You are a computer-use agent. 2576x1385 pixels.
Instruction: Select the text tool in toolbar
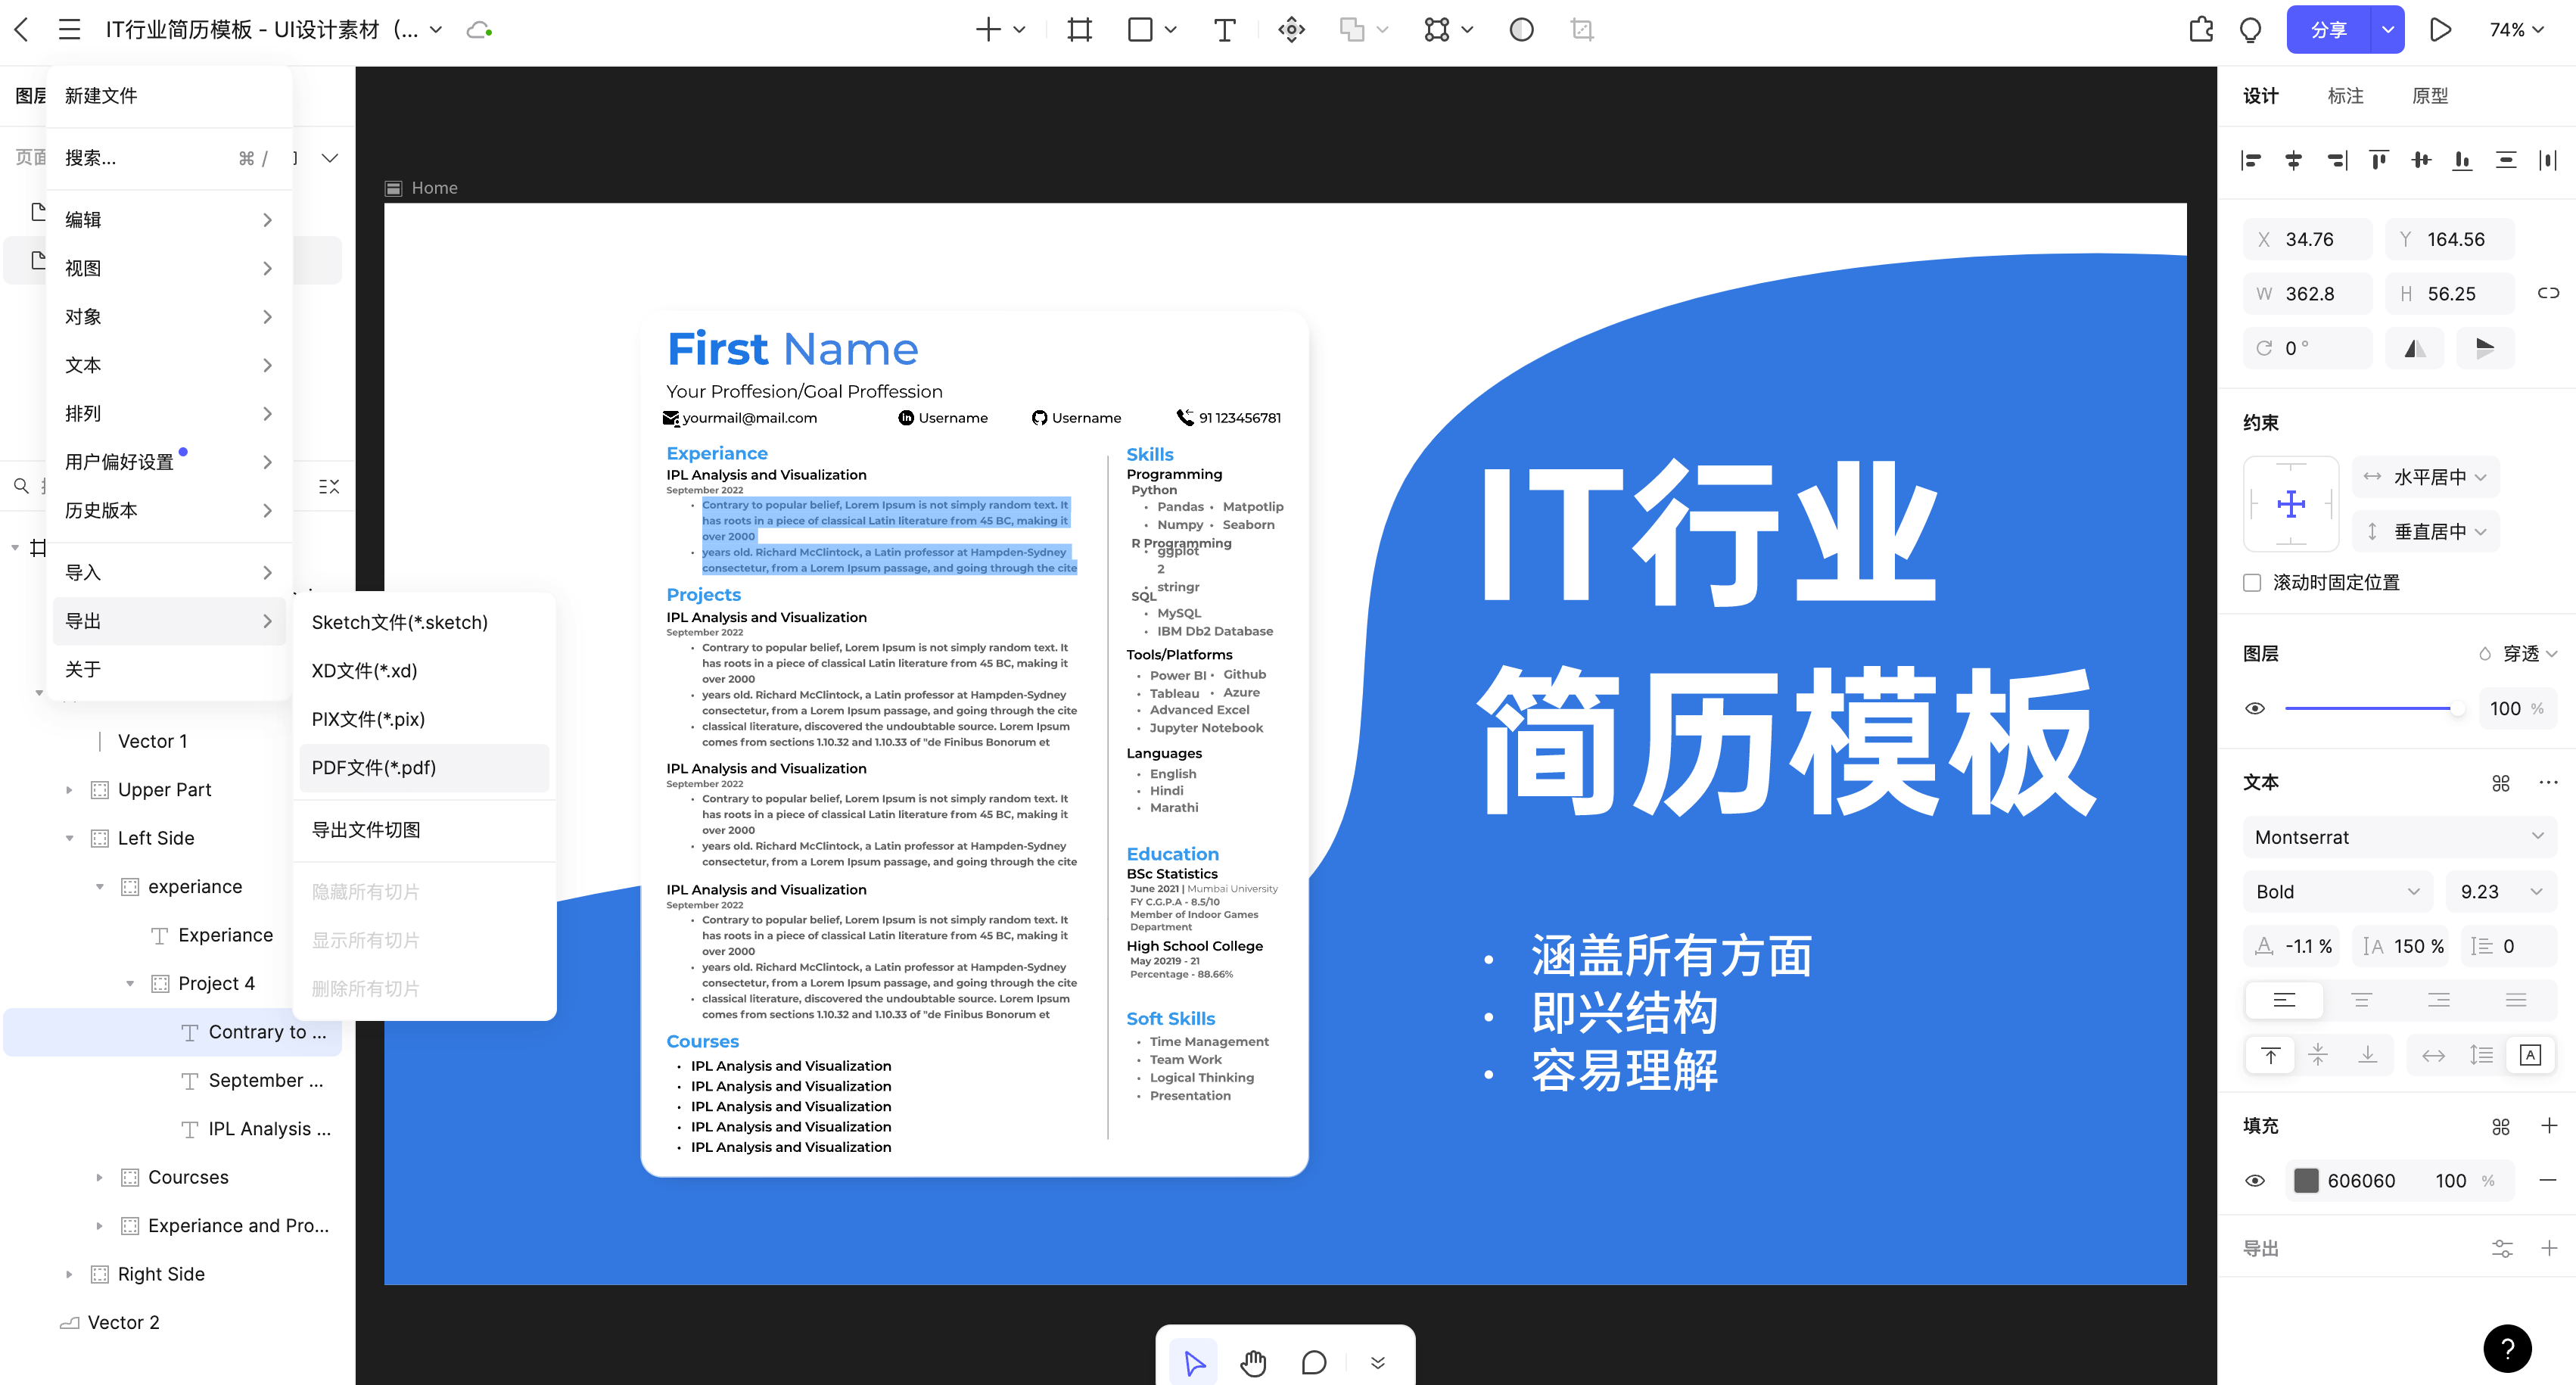1222,29
